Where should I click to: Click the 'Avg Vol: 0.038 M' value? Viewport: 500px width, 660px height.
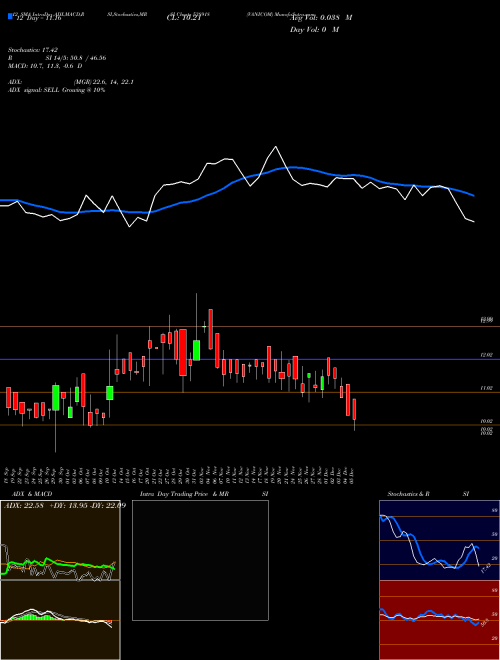coord(321,18)
